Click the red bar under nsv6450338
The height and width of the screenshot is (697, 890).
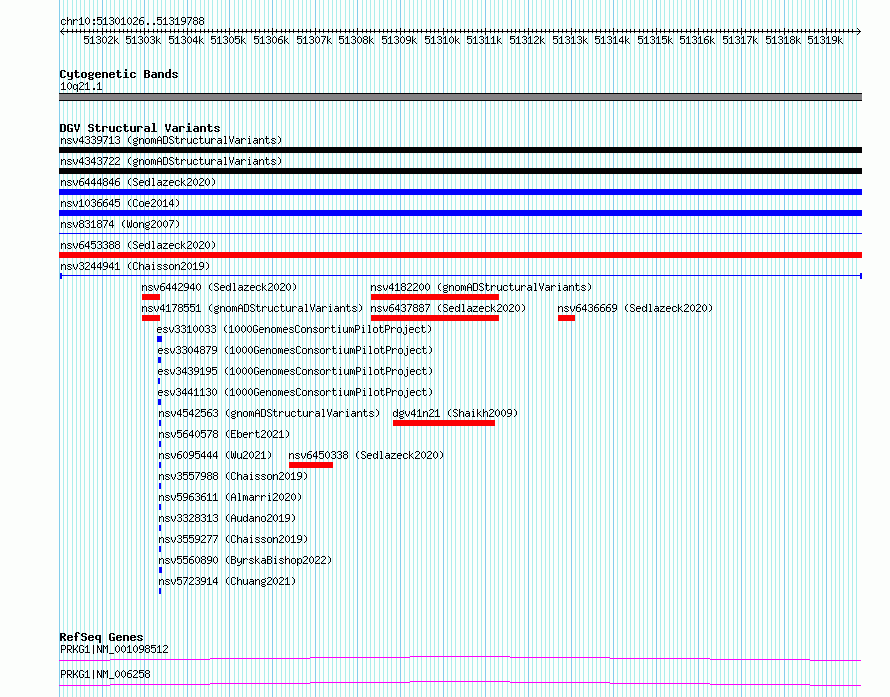click(311, 465)
